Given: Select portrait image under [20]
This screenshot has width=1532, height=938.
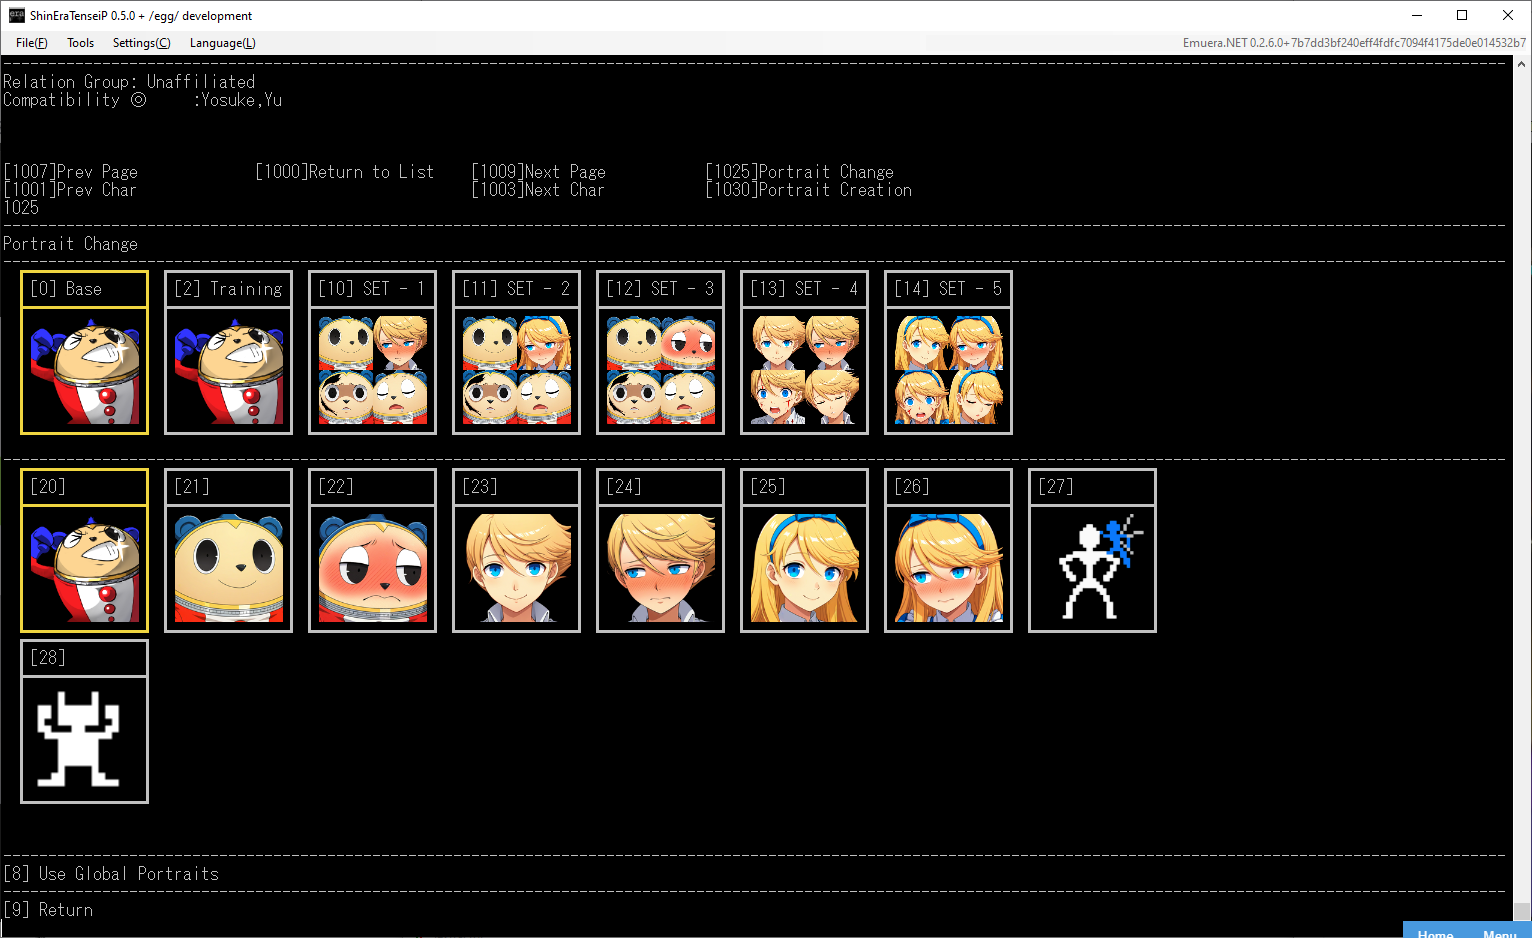Looking at the screenshot, I should coord(84,569).
